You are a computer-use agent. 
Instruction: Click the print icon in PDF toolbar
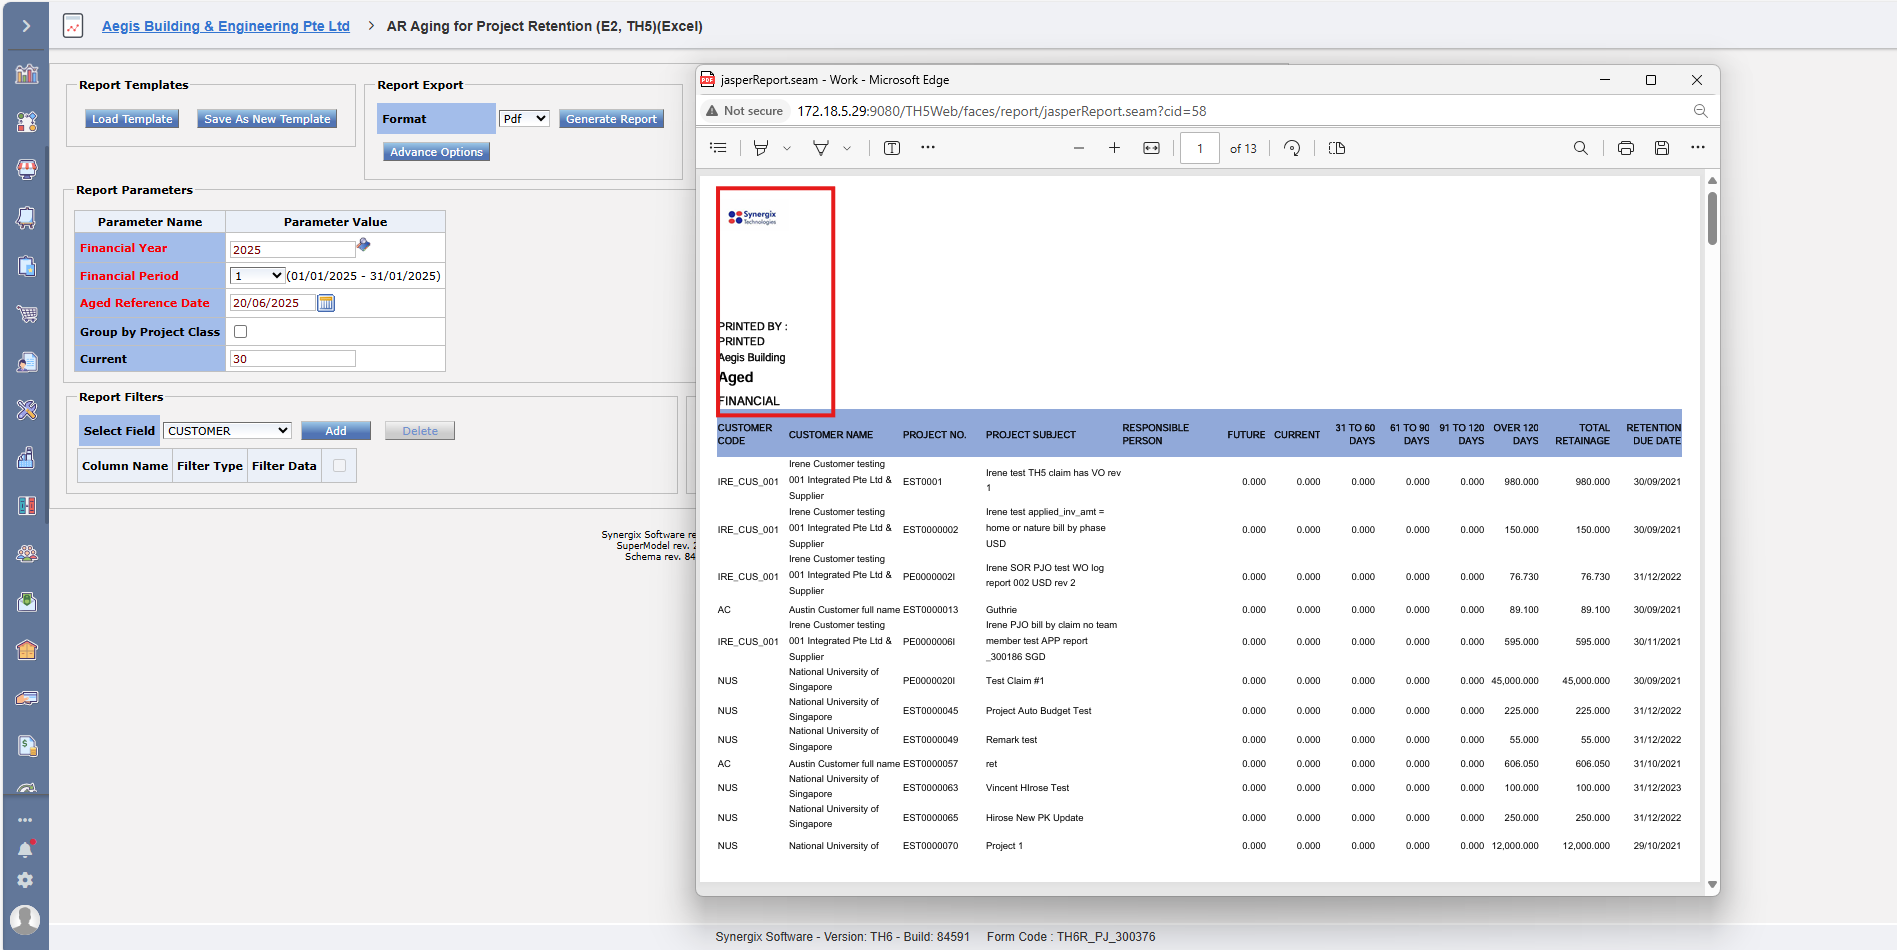point(1625,148)
